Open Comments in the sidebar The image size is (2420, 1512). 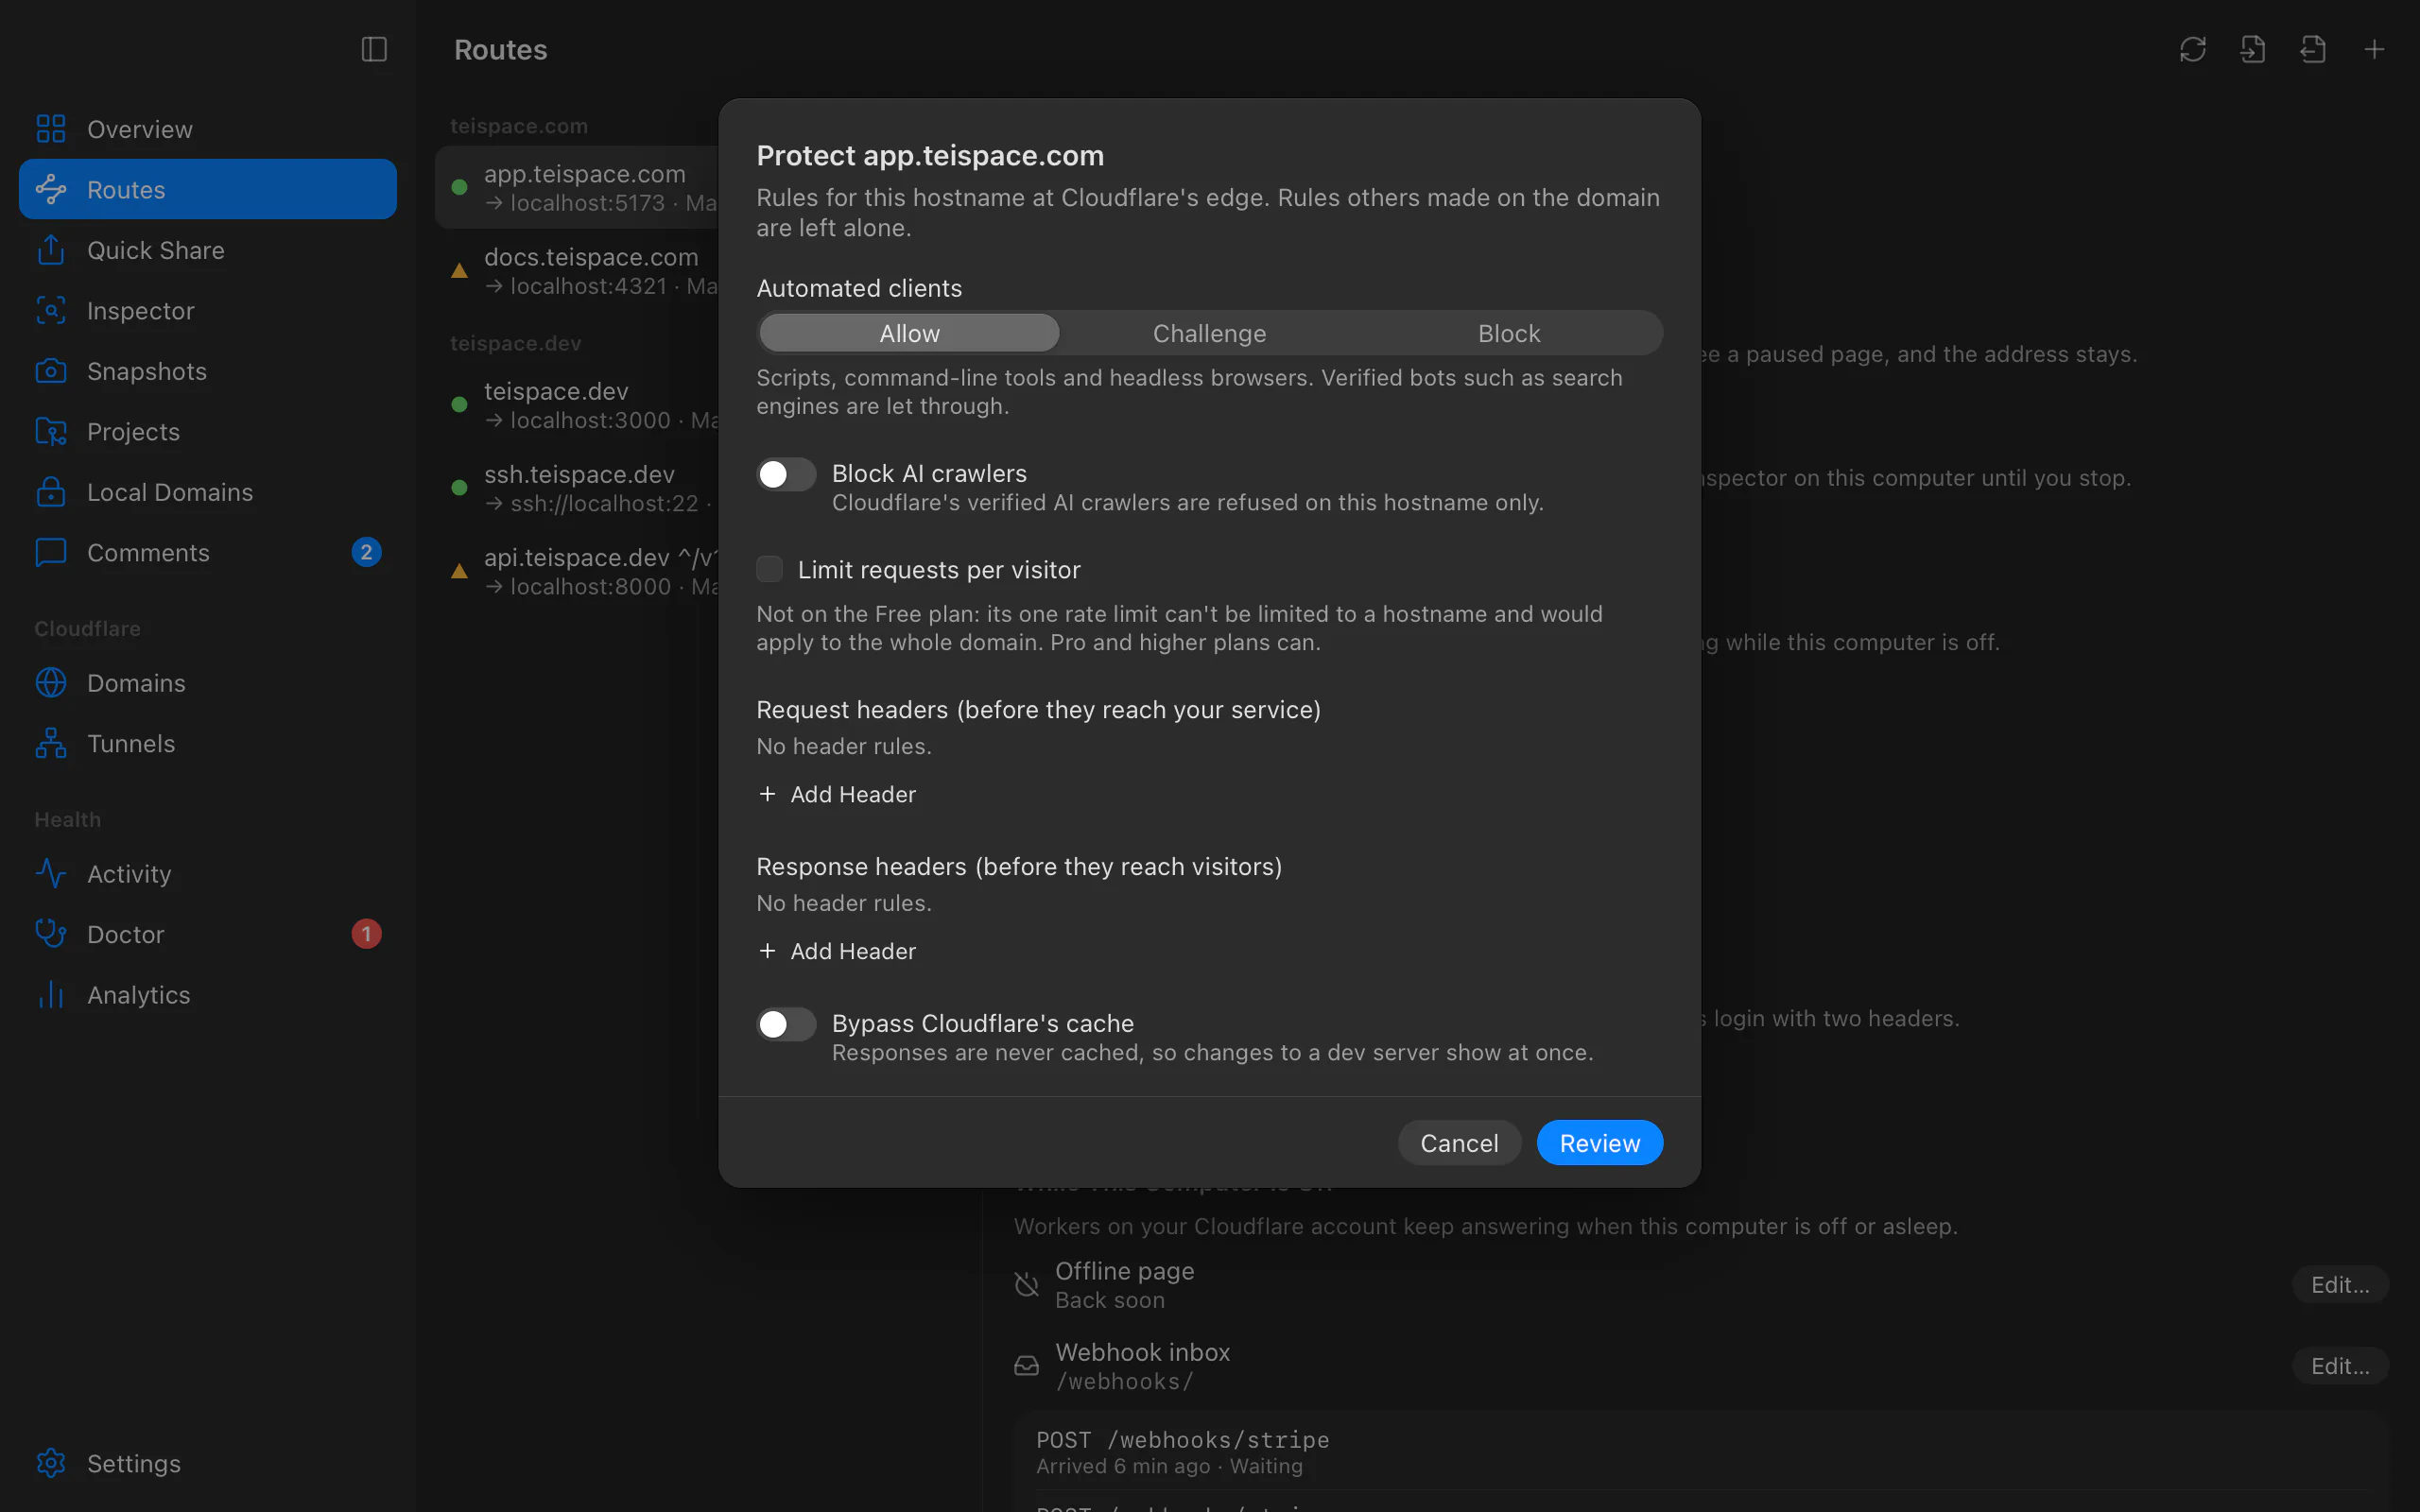[x=208, y=552]
